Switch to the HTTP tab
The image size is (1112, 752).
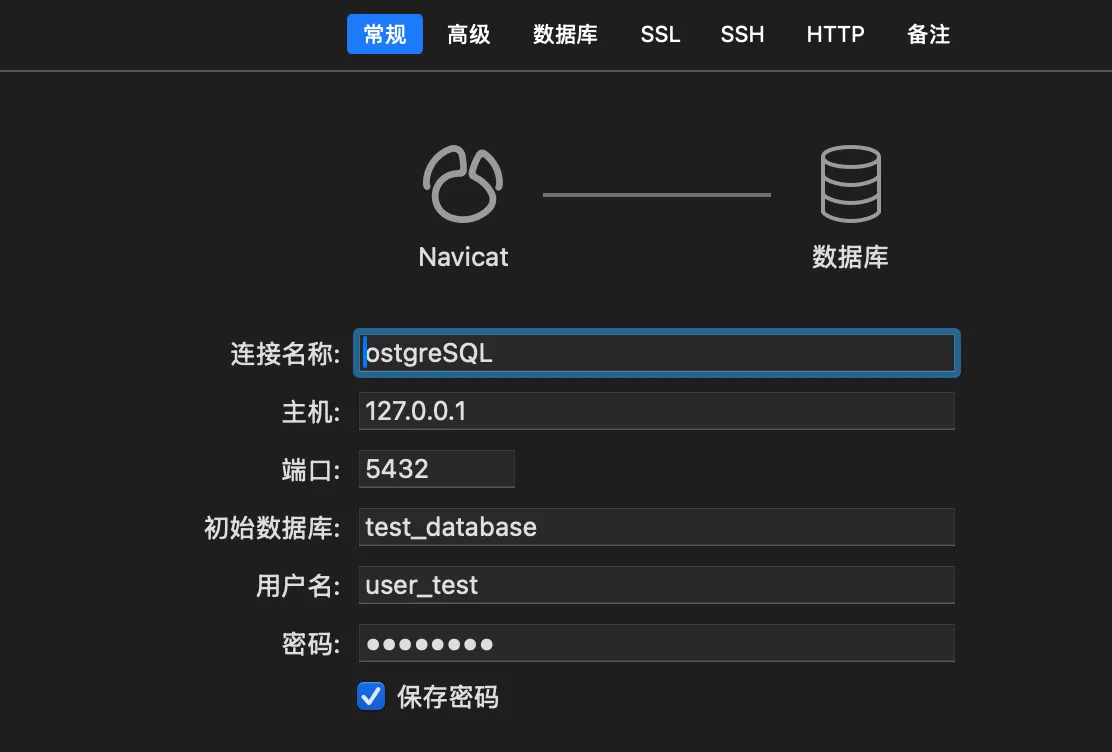[x=835, y=34]
